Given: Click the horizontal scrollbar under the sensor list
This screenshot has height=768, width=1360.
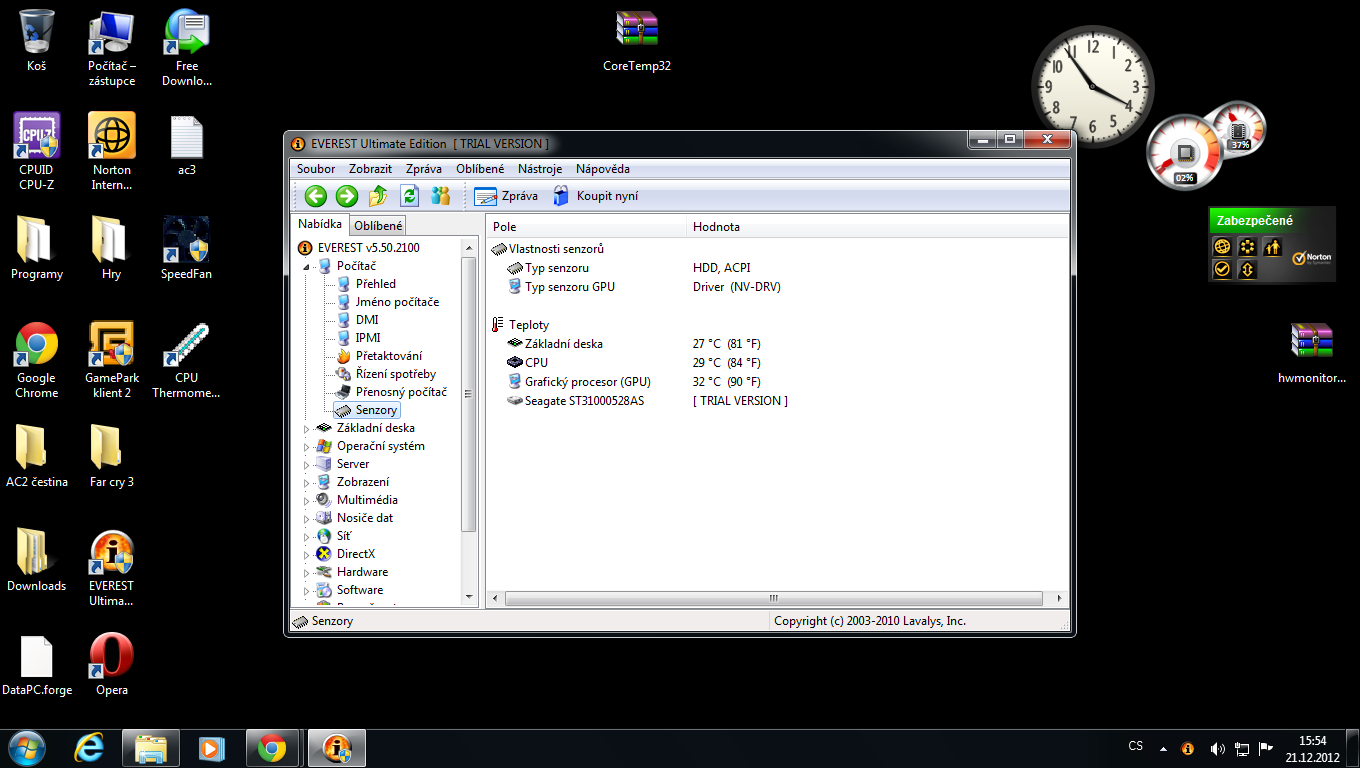Looking at the screenshot, I should click(773, 598).
